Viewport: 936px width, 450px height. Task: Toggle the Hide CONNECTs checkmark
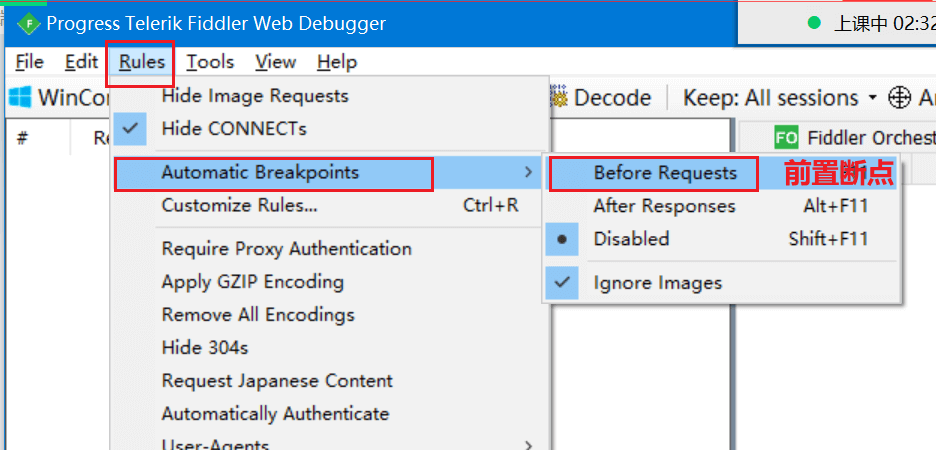click(x=130, y=128)
